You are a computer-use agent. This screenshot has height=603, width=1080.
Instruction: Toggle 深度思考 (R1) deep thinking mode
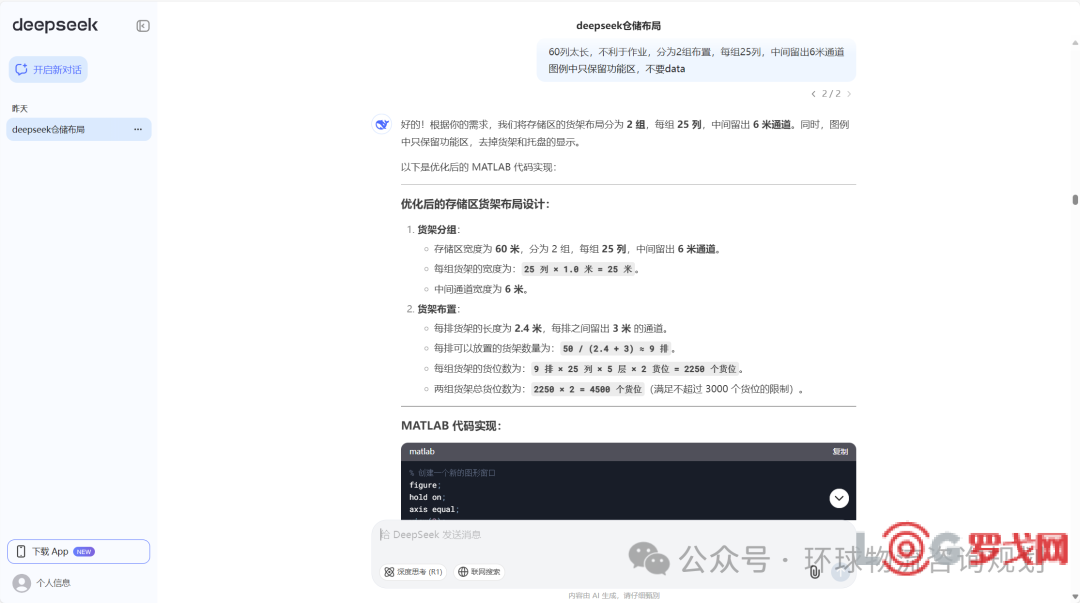click(x=414, y=572)
